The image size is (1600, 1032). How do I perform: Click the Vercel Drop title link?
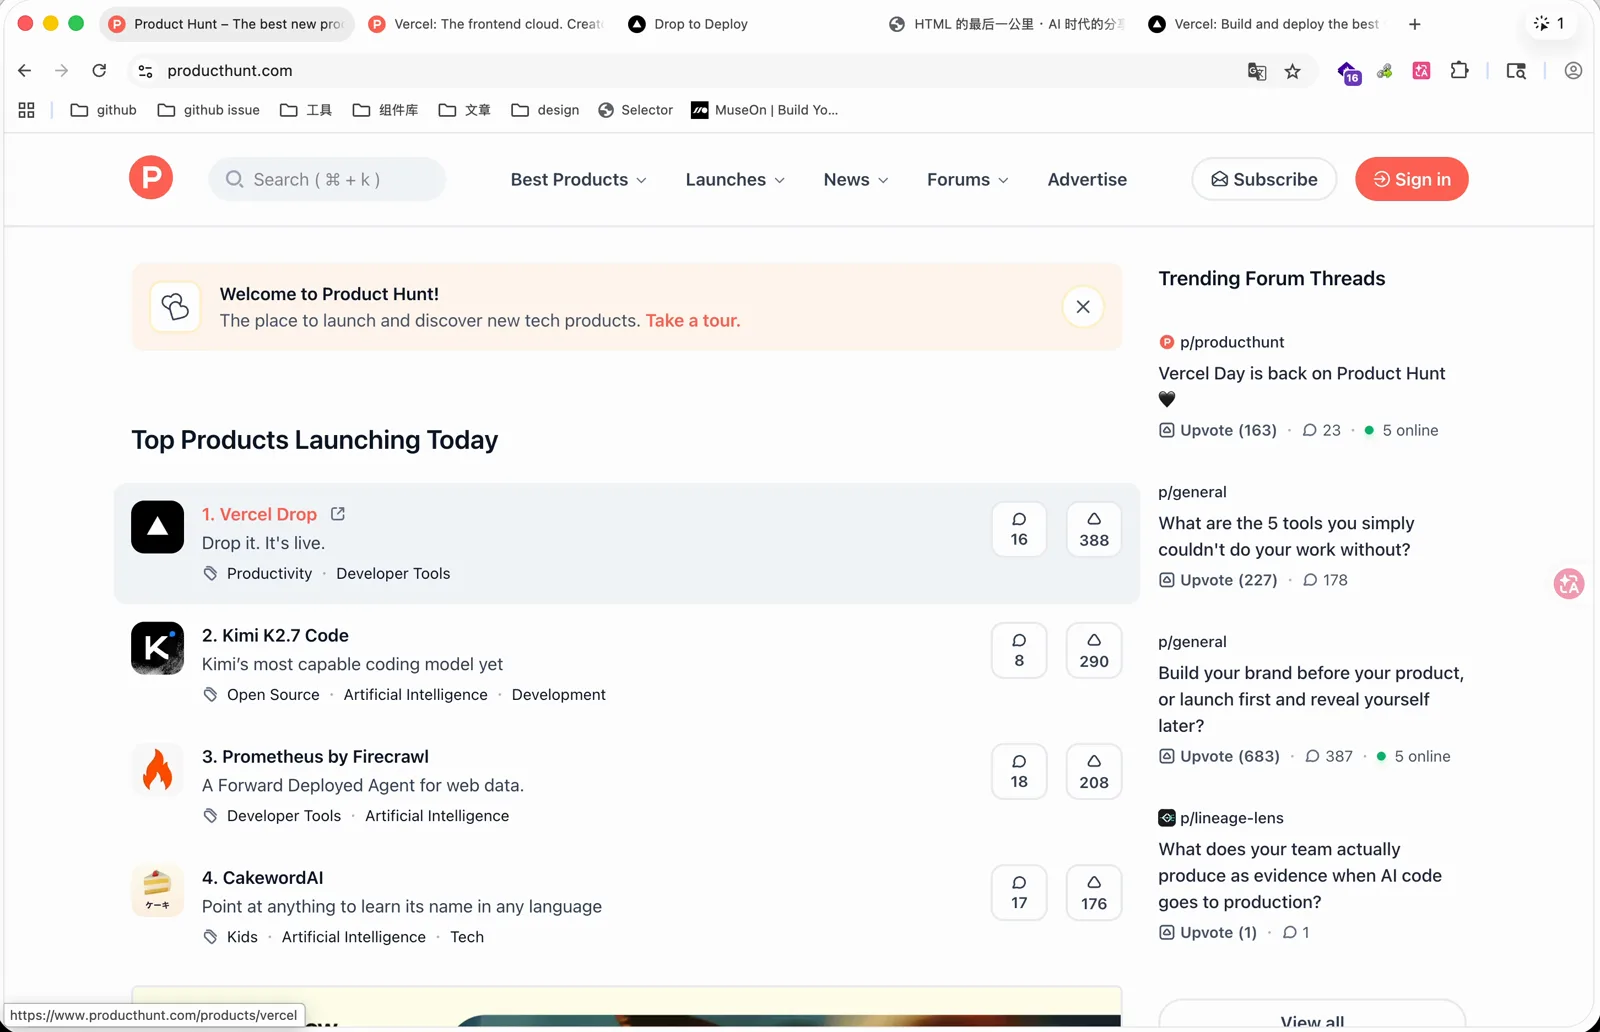tap(259, 514)
